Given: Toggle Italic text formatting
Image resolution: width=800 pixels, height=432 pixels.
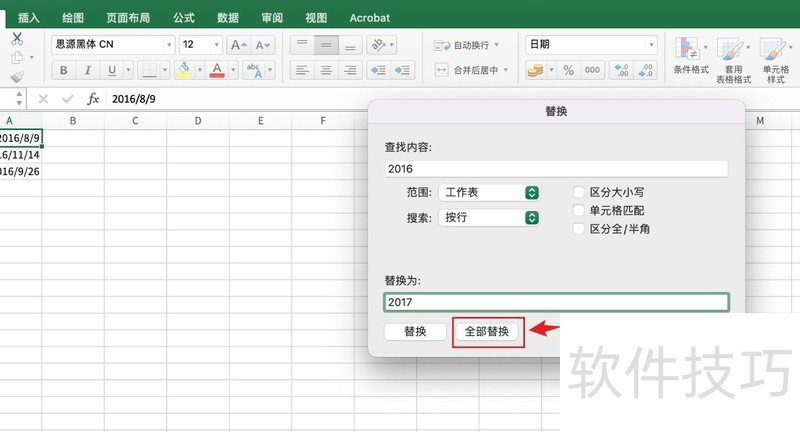Looking at the screenshot, I should coord(88,70).
